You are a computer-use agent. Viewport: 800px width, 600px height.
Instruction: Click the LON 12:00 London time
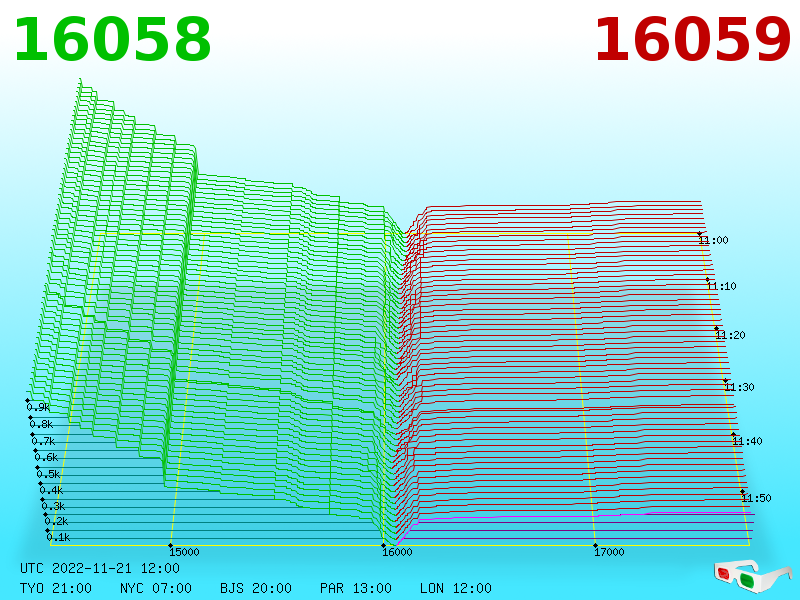click(x=456, y=588)
